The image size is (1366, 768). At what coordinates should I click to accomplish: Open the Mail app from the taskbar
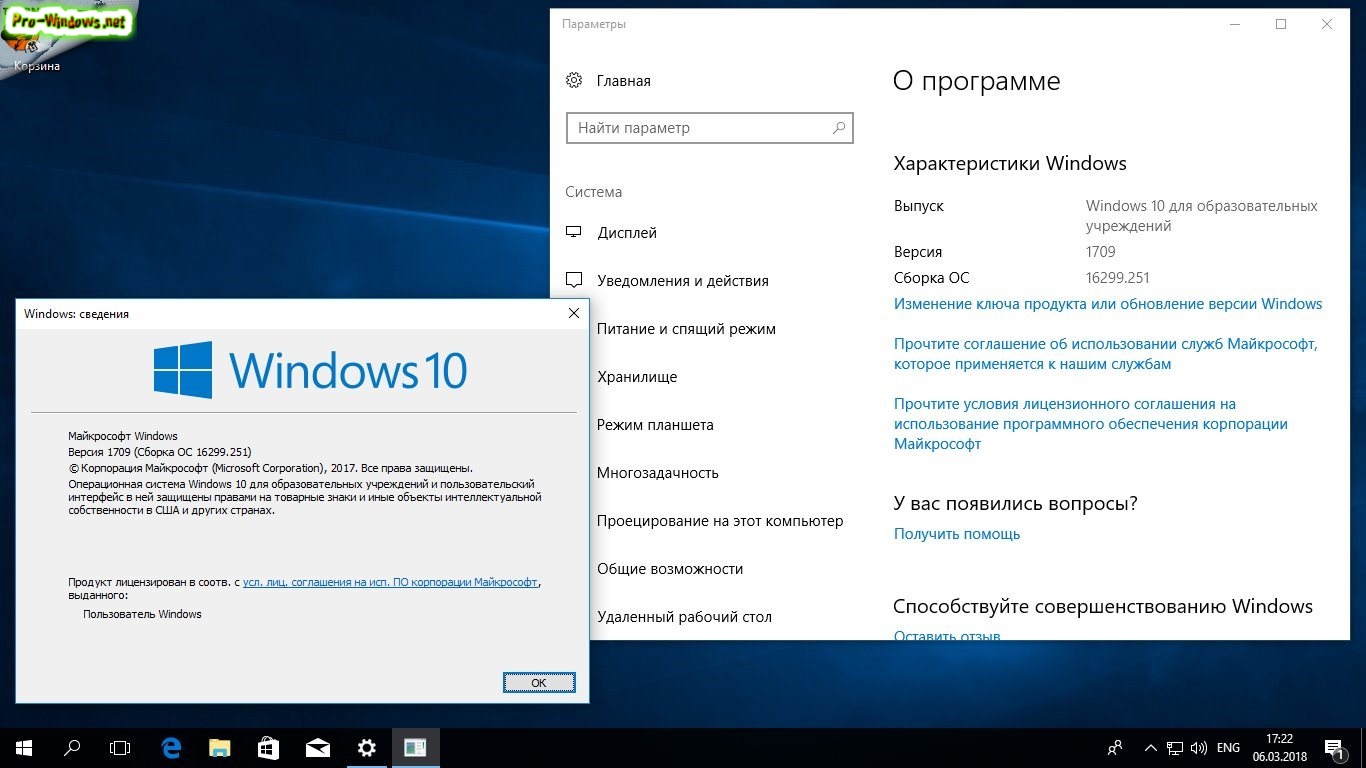coord(318,747)
